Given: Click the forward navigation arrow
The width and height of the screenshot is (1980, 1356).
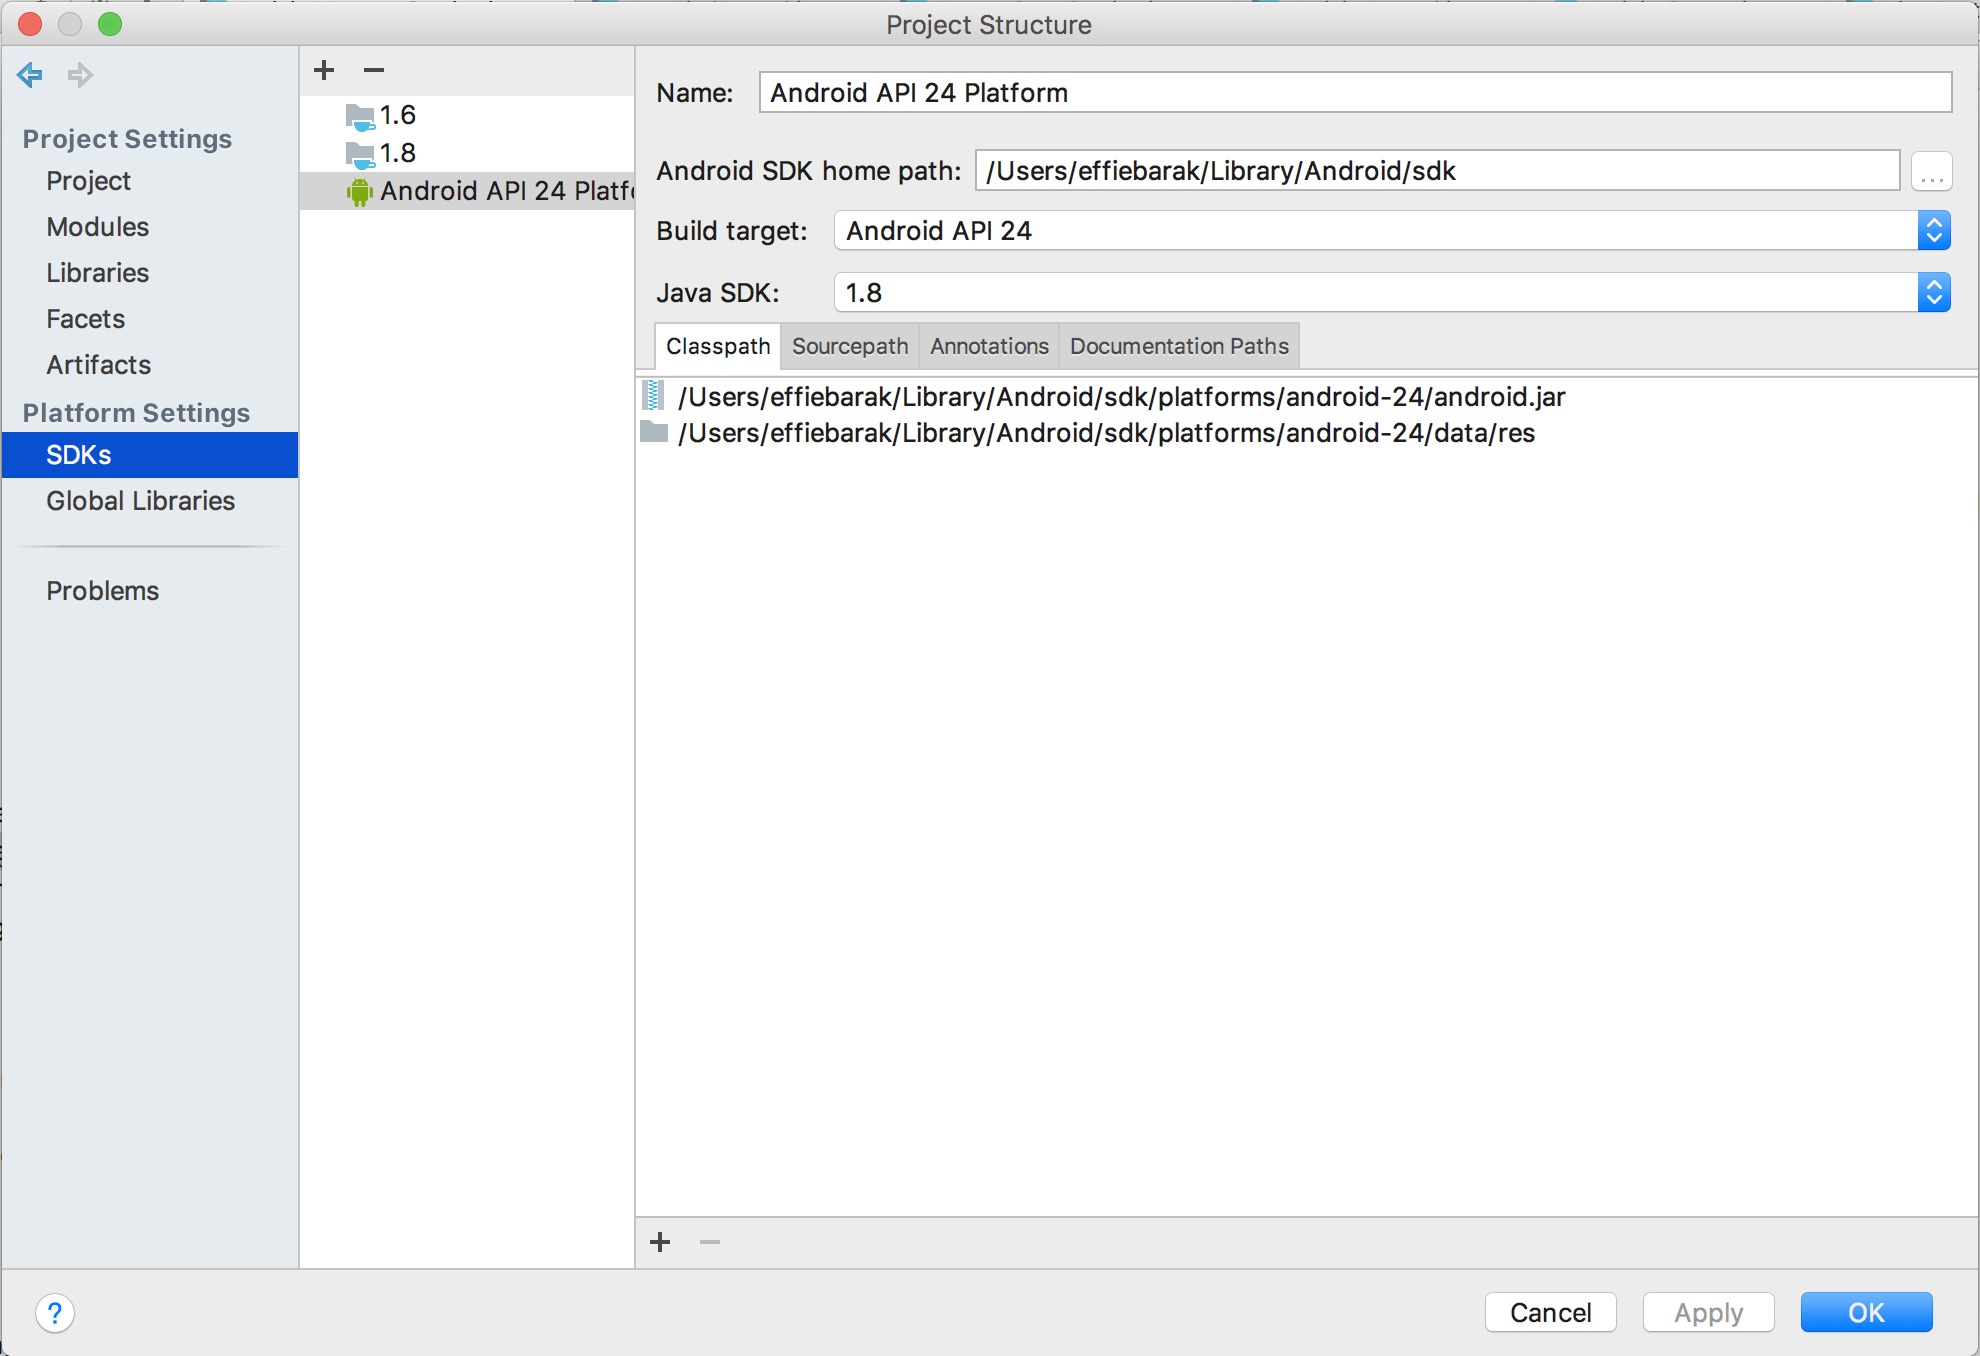Looking at the screenshot, I should [80, 75].
